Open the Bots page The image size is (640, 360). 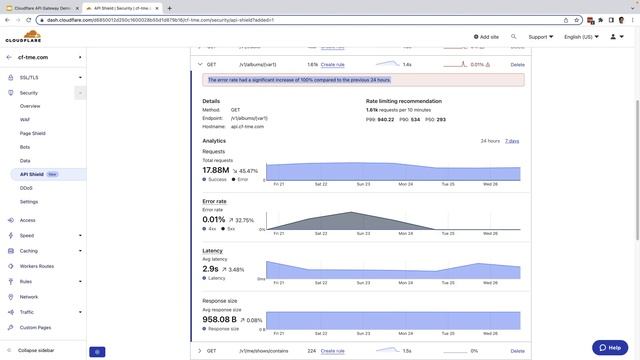coord(25,147)
